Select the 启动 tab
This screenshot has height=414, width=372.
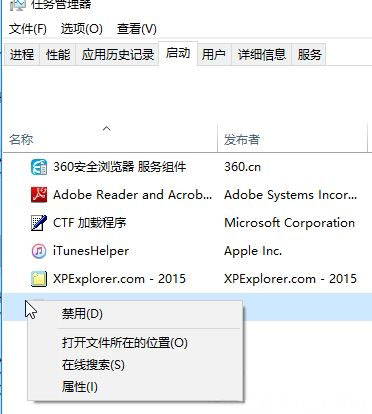coord(178,53)
